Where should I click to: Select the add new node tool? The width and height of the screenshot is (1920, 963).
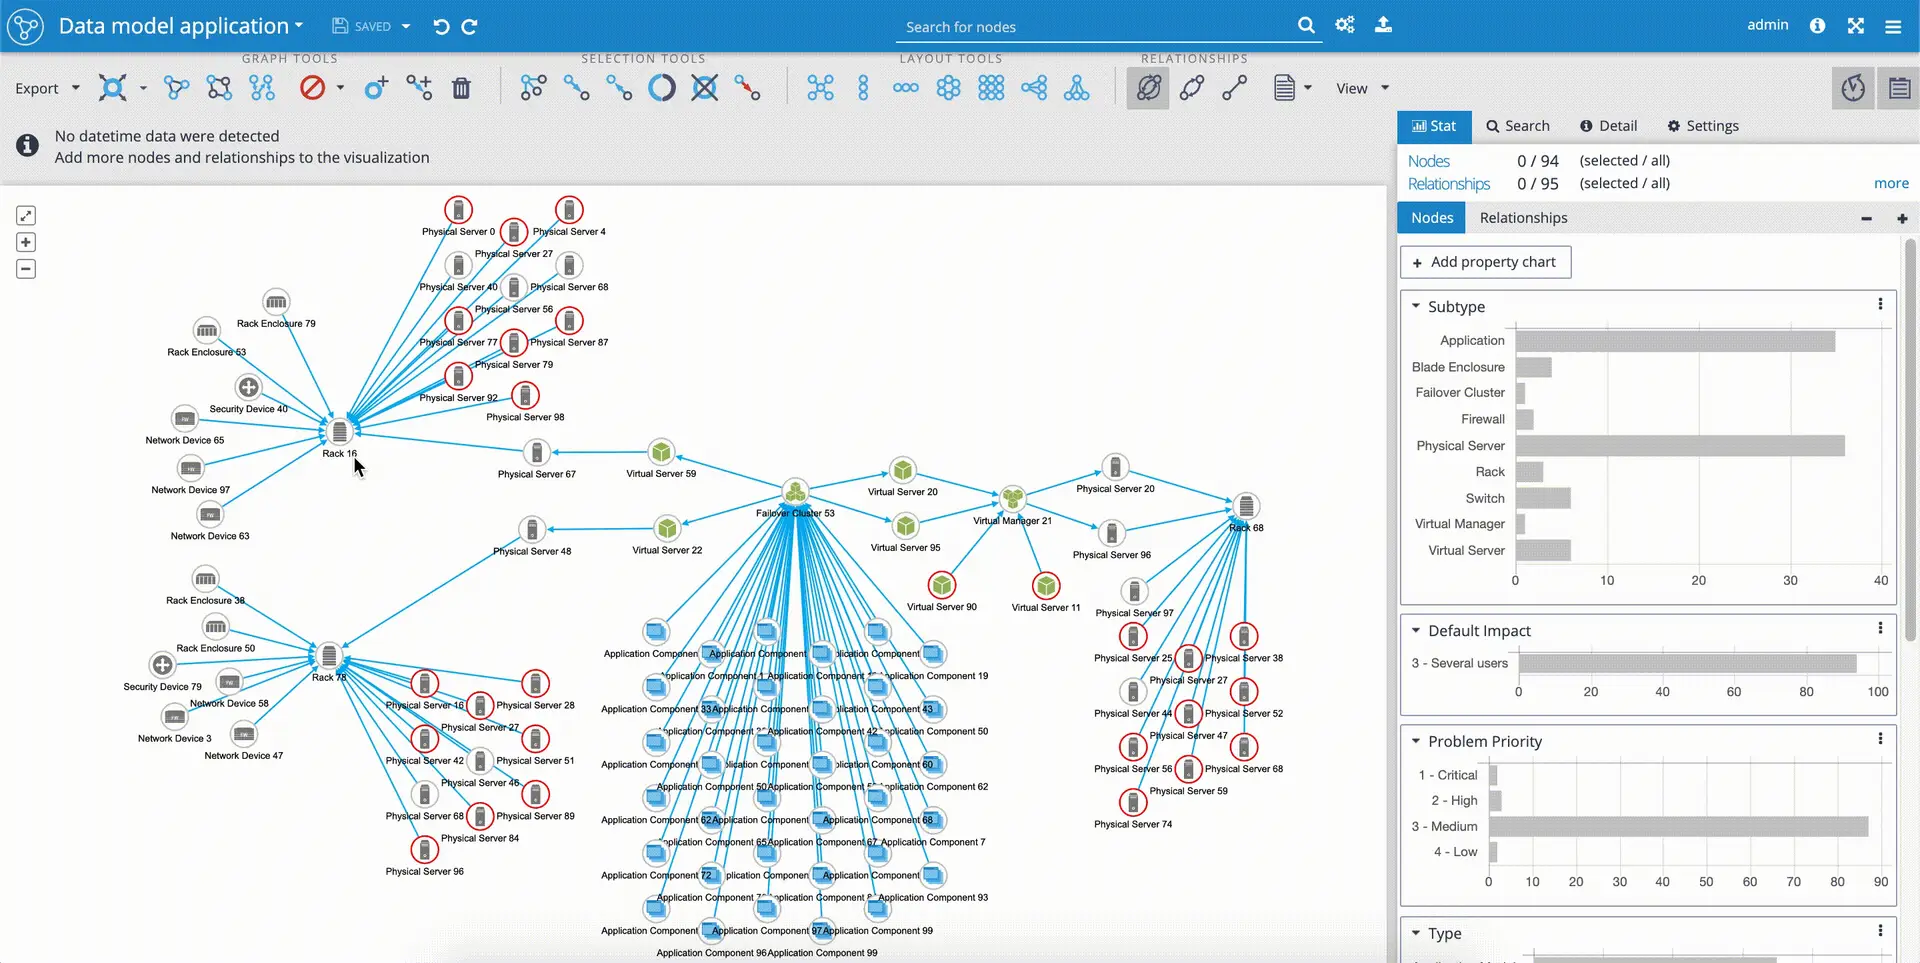[375, 88]
